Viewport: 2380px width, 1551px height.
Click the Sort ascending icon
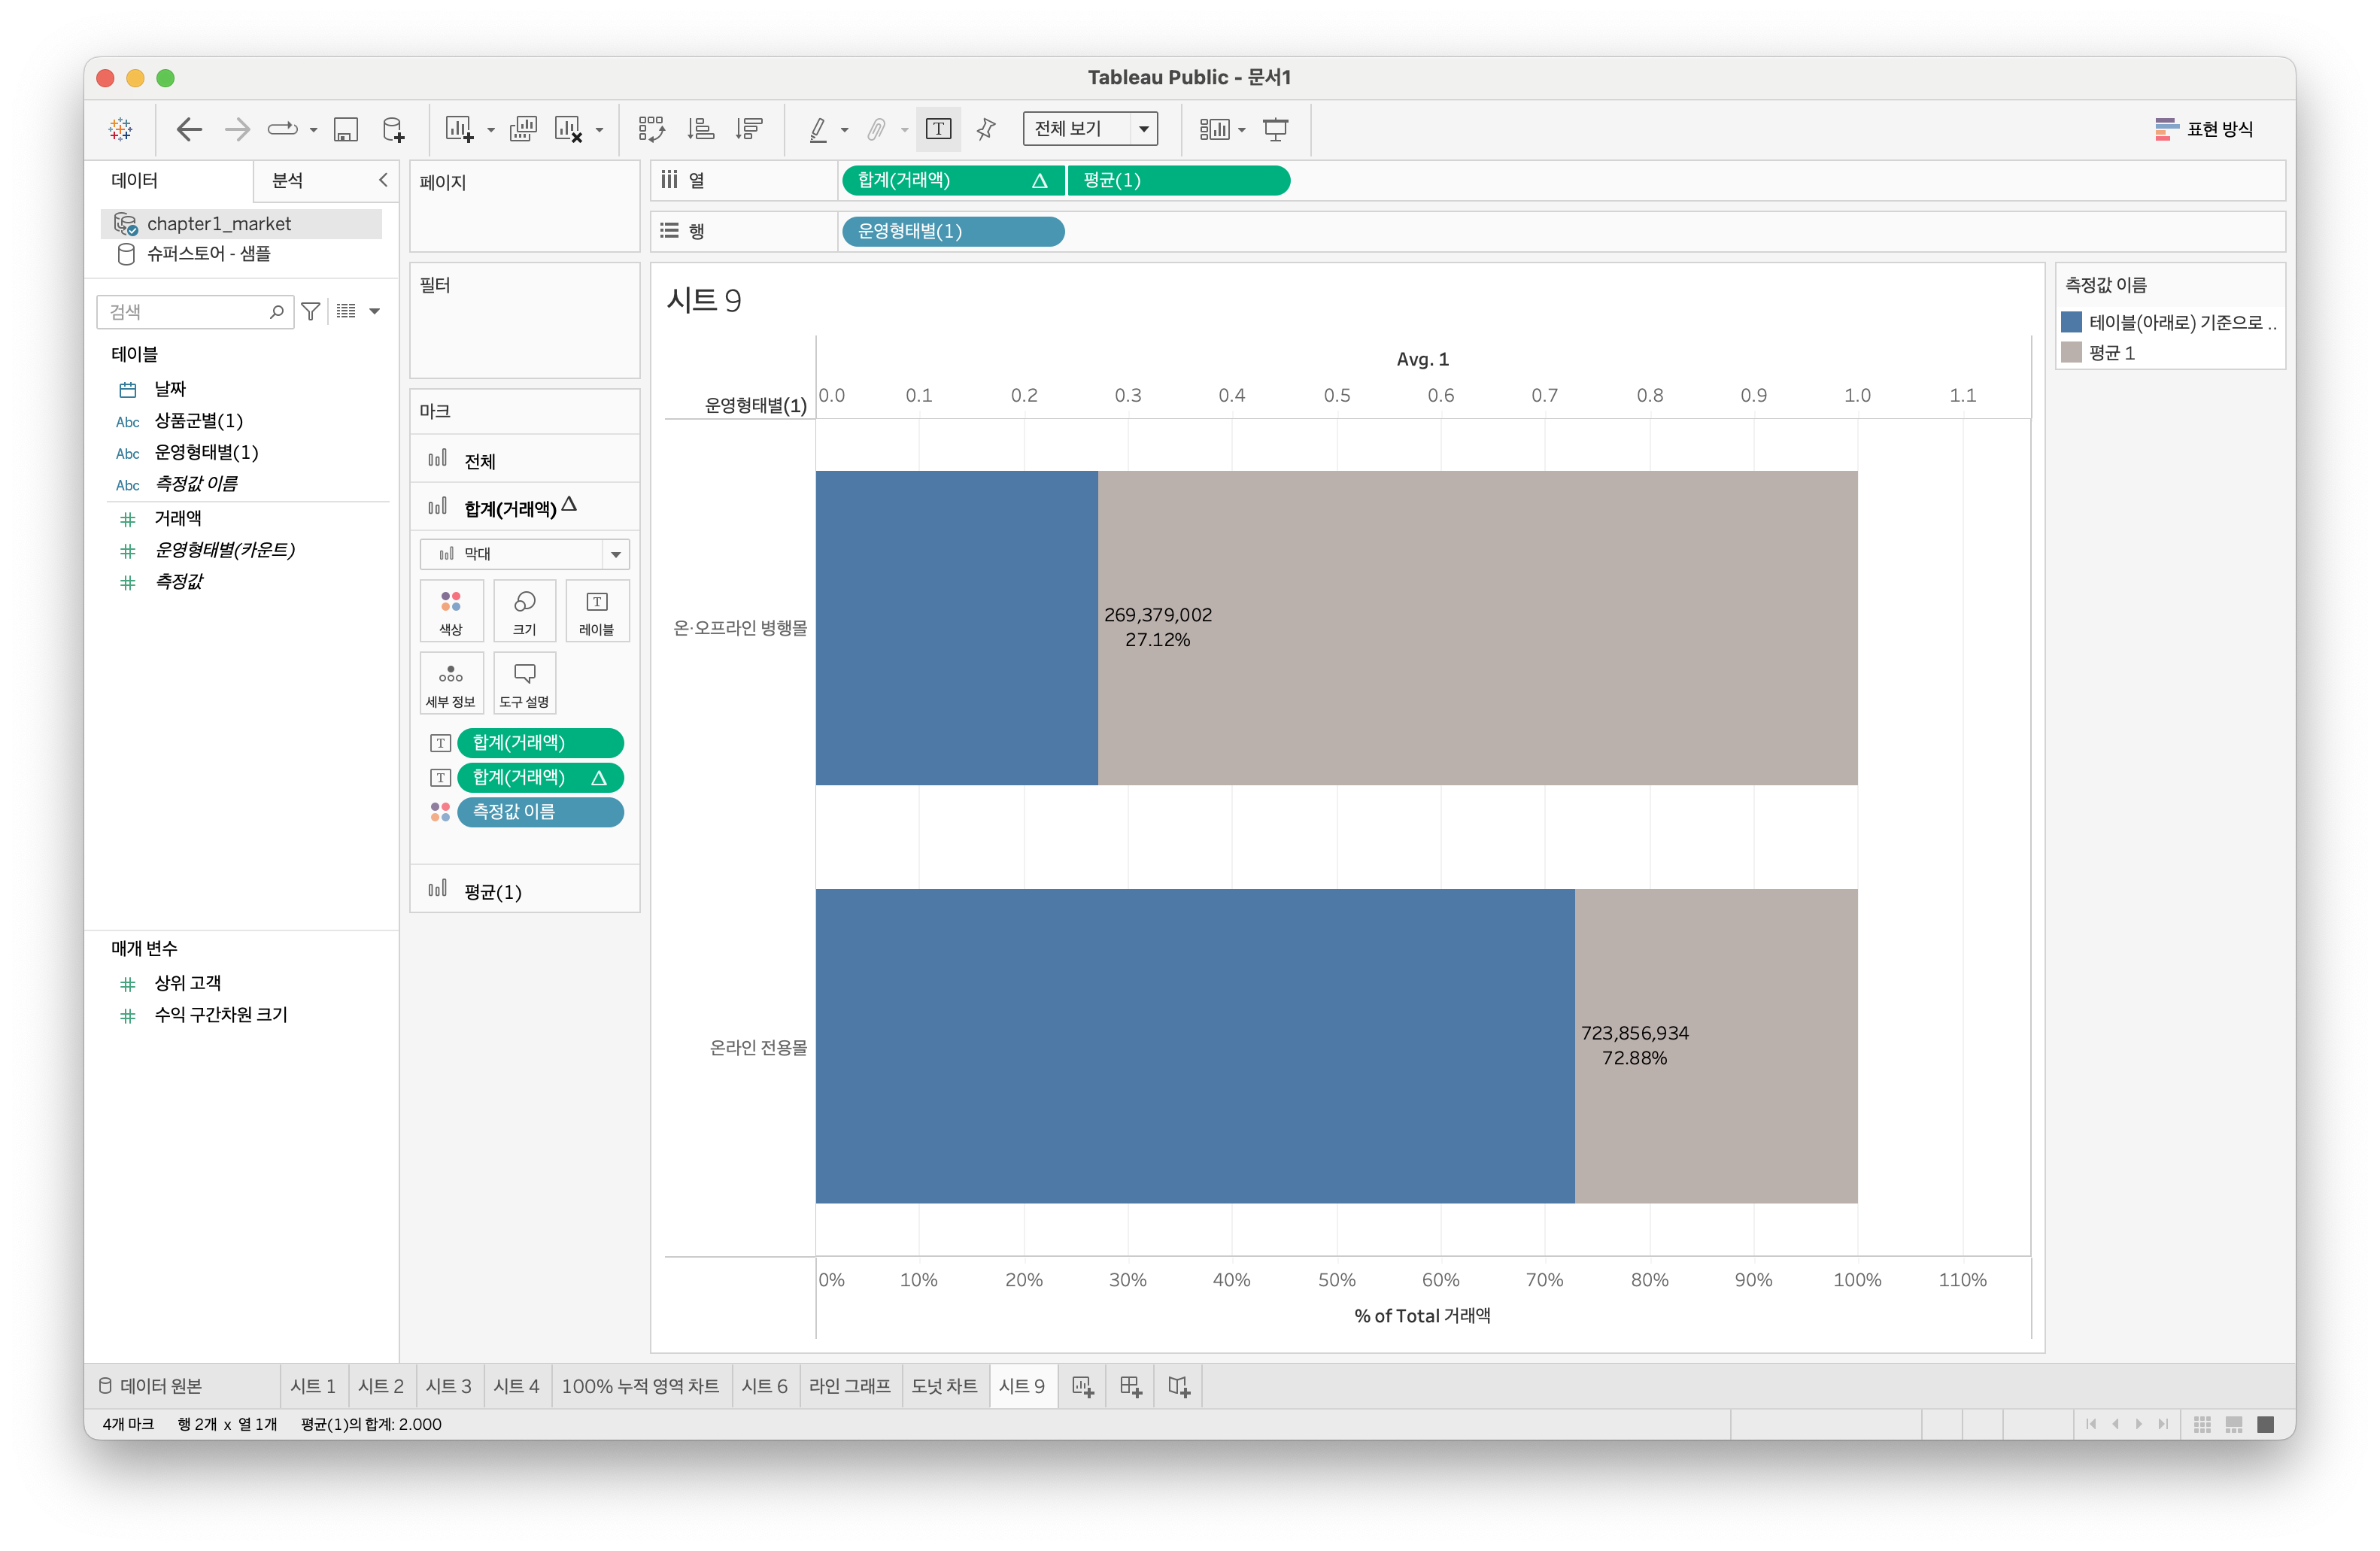(700, 129)
